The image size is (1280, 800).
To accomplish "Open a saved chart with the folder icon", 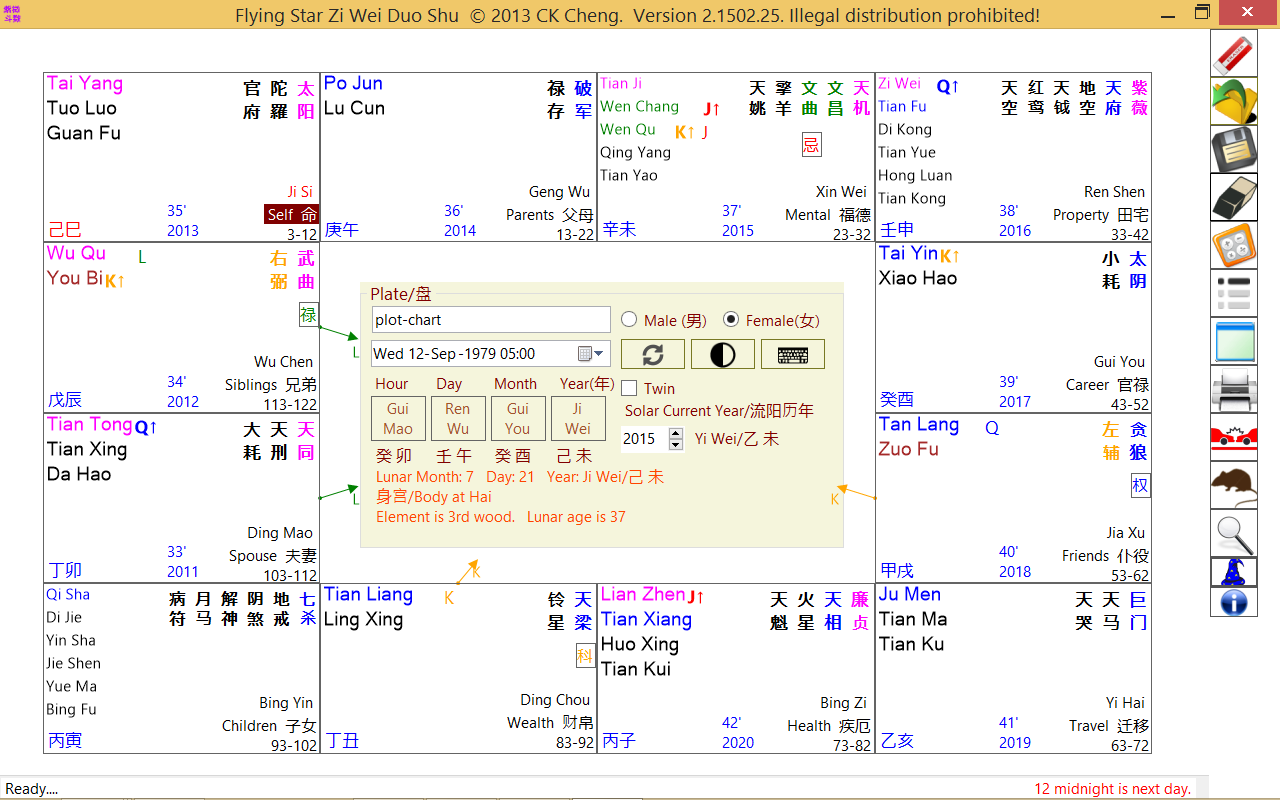I will coord(1233,101).
